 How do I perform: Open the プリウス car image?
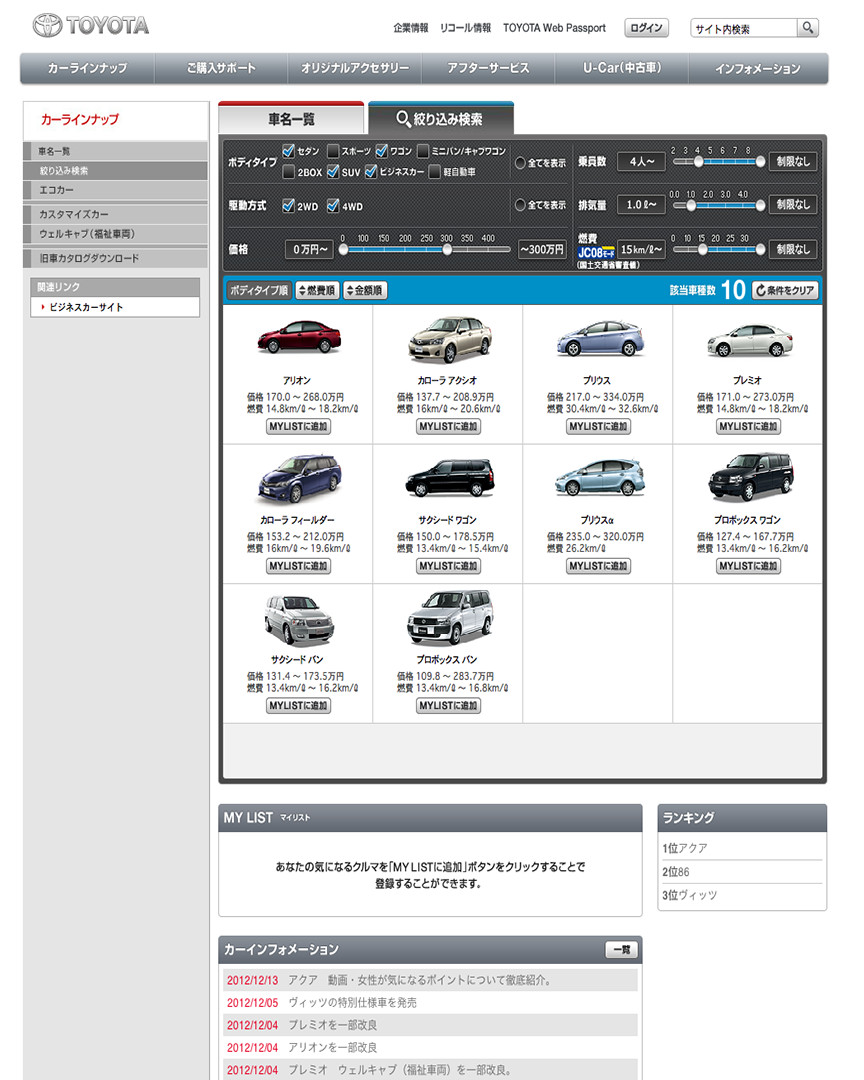[x=599, y=338]
